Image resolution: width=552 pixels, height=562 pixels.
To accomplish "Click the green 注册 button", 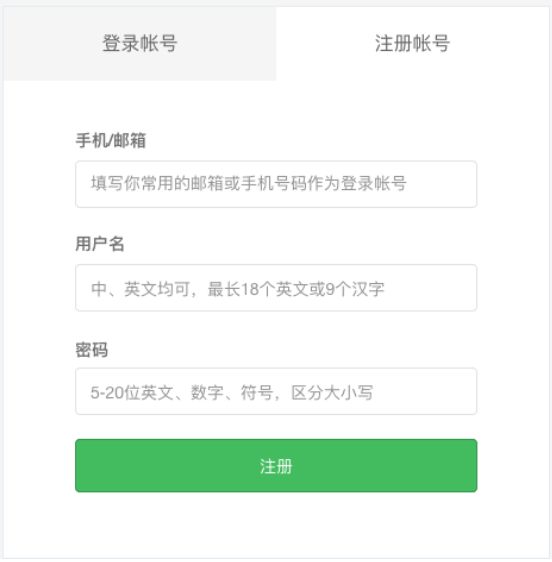I will 276,466.
